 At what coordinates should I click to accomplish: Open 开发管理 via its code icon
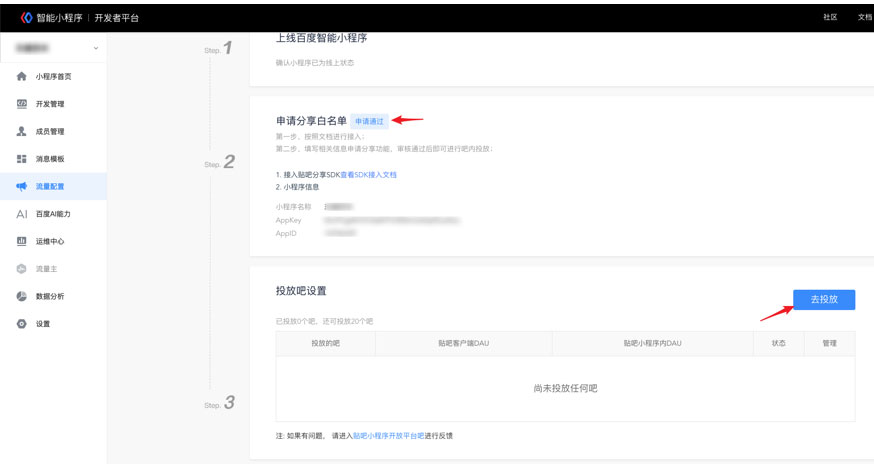click(x=21, y=104)
